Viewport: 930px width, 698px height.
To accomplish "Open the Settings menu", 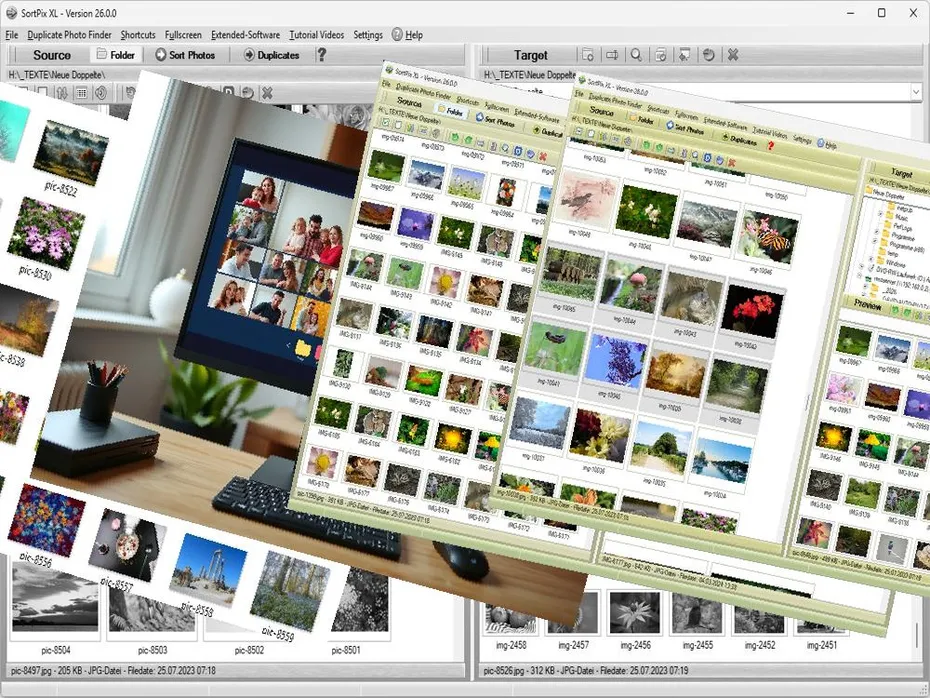I will click(368, 34).
